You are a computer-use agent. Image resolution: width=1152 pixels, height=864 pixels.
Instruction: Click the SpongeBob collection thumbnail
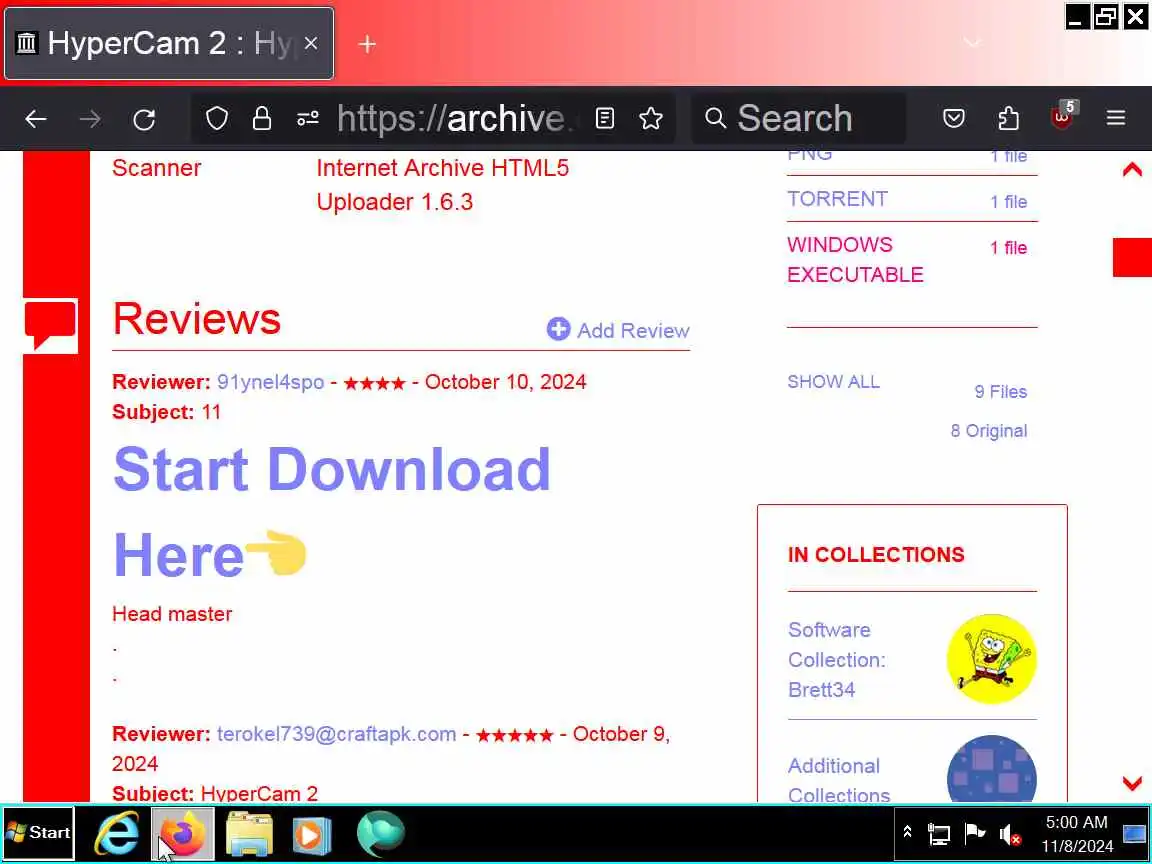pyautogui.click(x=991, y=659)
